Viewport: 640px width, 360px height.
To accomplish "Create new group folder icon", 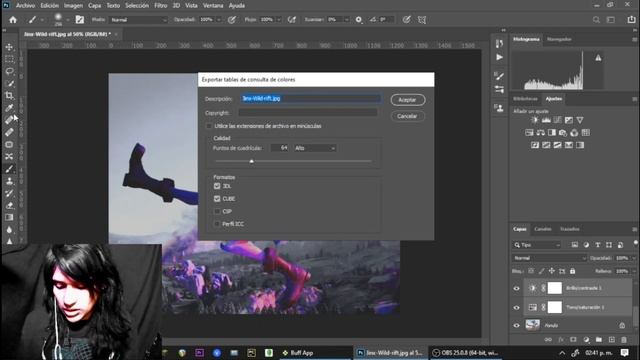I will 598,340.
